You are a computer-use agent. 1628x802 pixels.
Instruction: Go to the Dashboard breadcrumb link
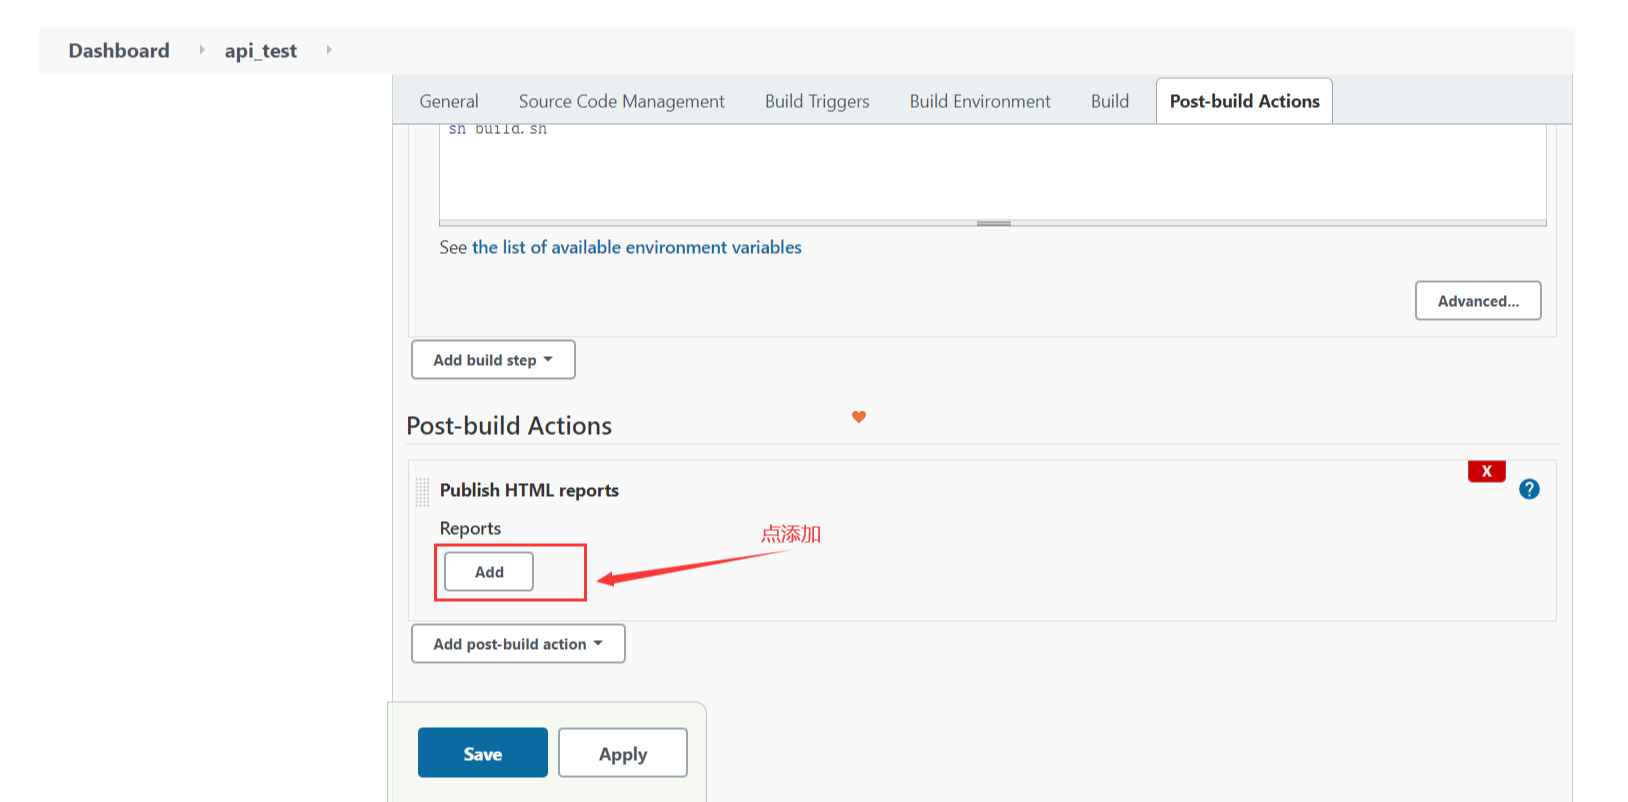click(x=119, y=50)
